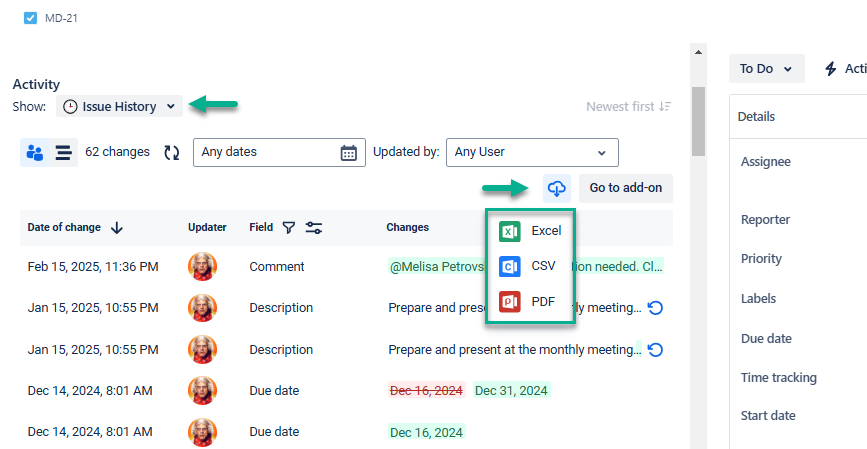Click the @Melisa Petrovs comment text
This screenshot has width=867, height=449.
(x=437, y=267)
